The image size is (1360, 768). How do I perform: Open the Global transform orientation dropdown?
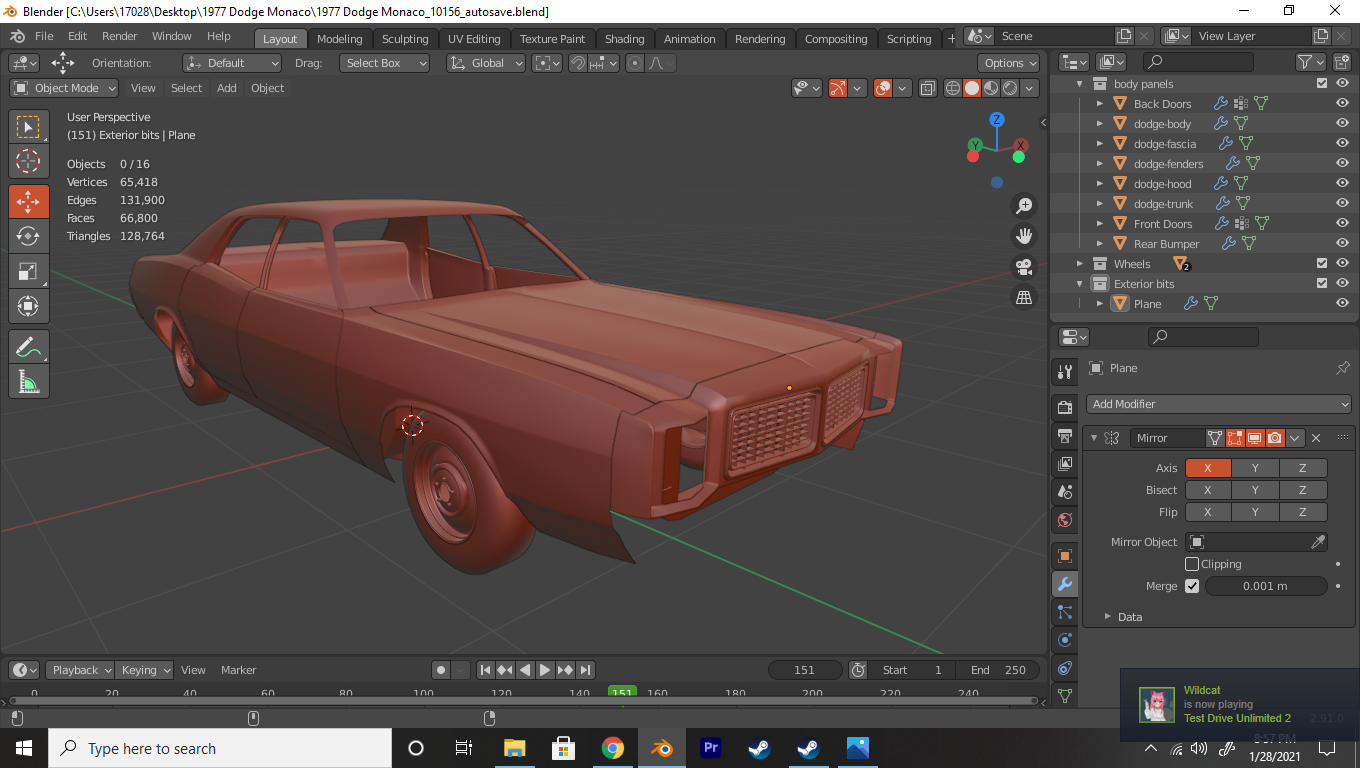coord(486,63)
